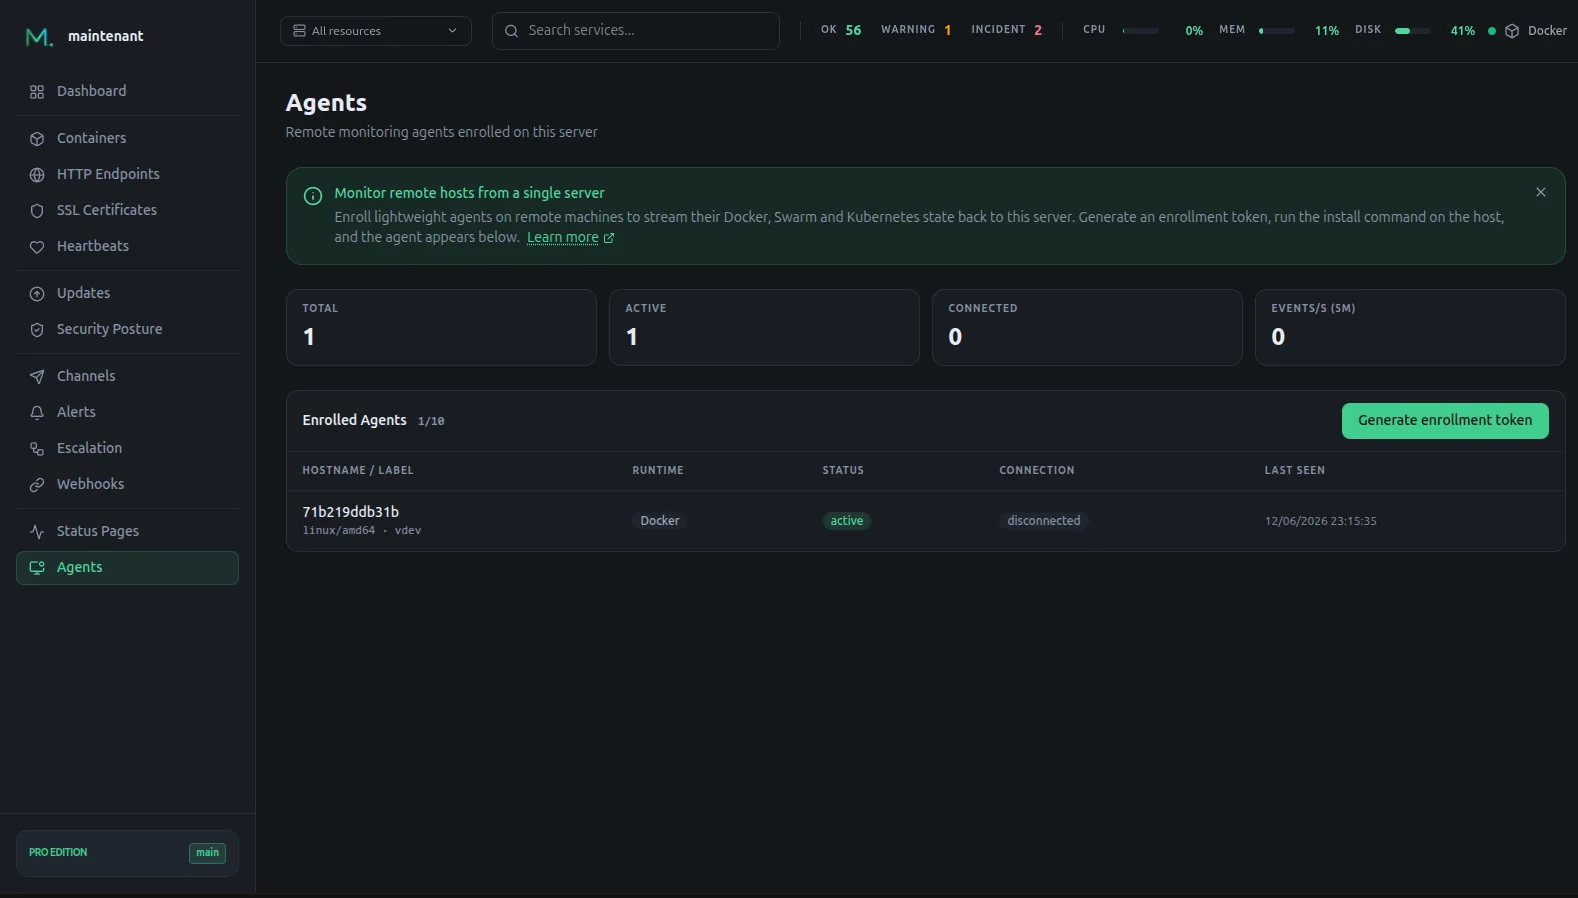Image resolution: width=1578 pixels, height=898 pixels.
Task: Go to the Dashboard page
Action: (x=127, y=91)
